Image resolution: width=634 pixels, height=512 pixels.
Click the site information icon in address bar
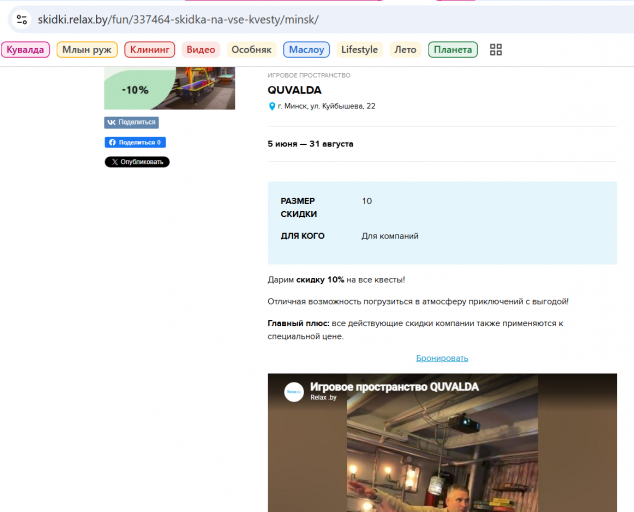click(x=21, y=19)
